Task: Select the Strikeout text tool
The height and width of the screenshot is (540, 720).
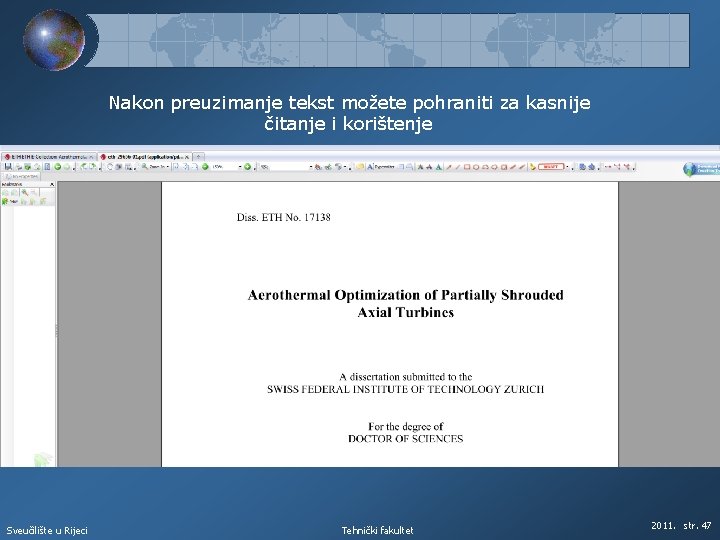Action: coord(429,167)
